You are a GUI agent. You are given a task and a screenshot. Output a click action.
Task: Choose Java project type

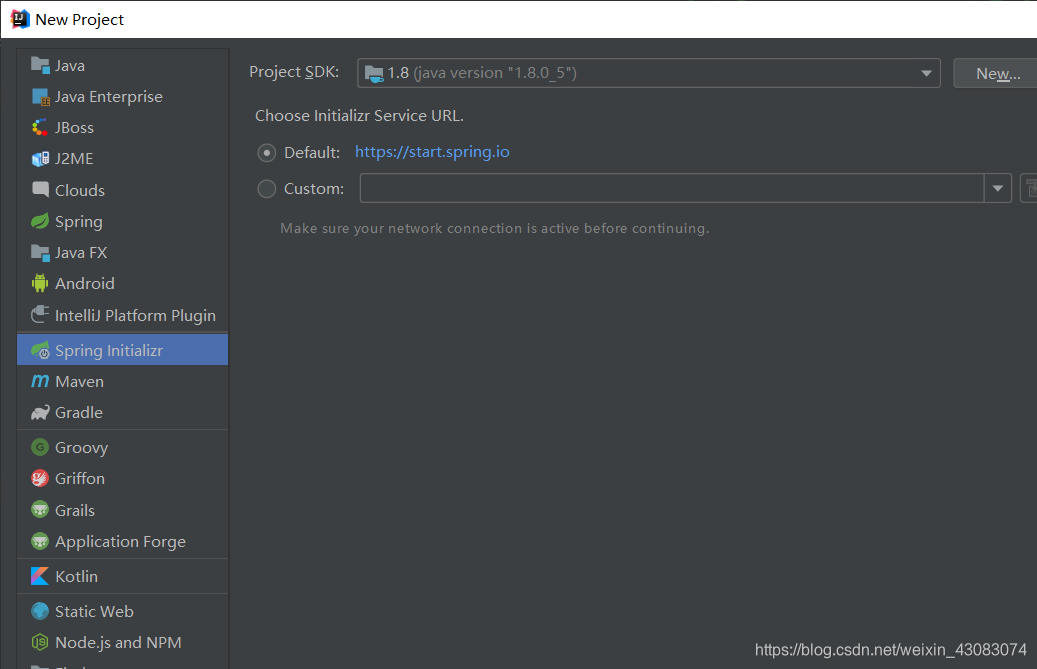[x=123, y=65]
